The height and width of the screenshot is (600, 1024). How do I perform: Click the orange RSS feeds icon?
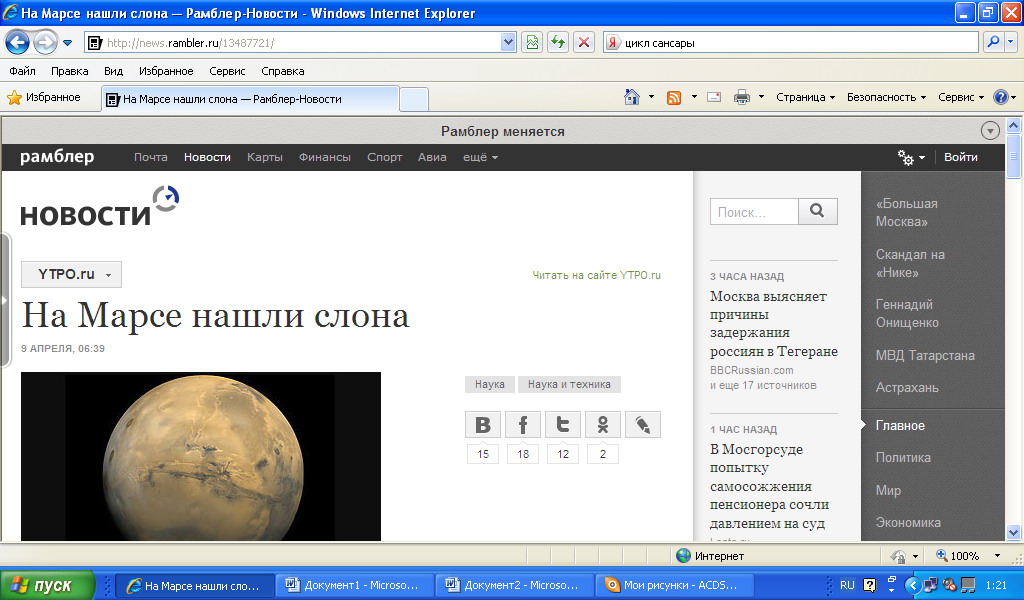pos(673,97)
